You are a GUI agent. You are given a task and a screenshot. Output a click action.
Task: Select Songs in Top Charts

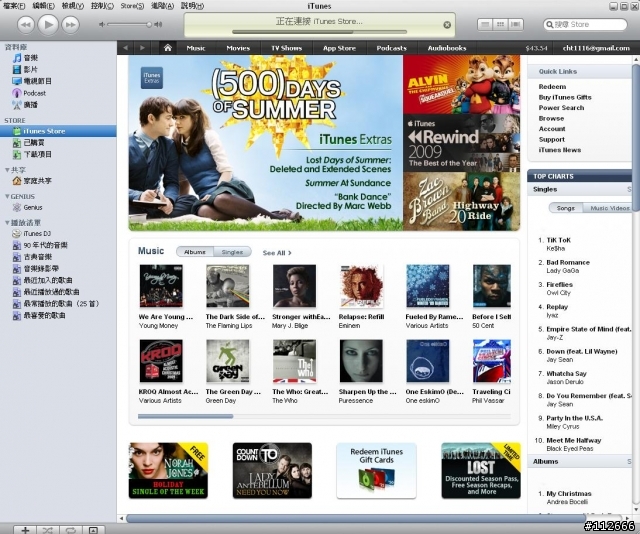(566, 208)
